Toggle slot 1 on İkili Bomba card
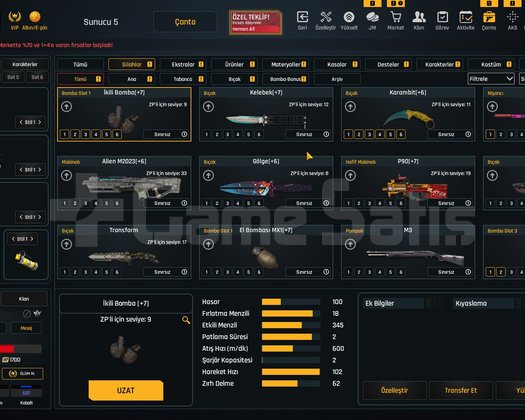The width and height of the screenshot is (525, 420). pyautogui.click(x=65, y=135)
